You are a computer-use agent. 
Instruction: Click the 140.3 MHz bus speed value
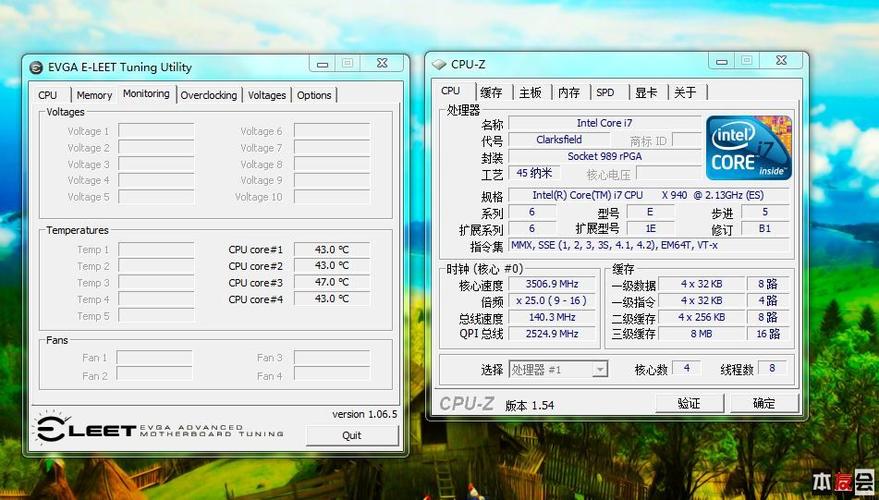[x=552, y=317]
